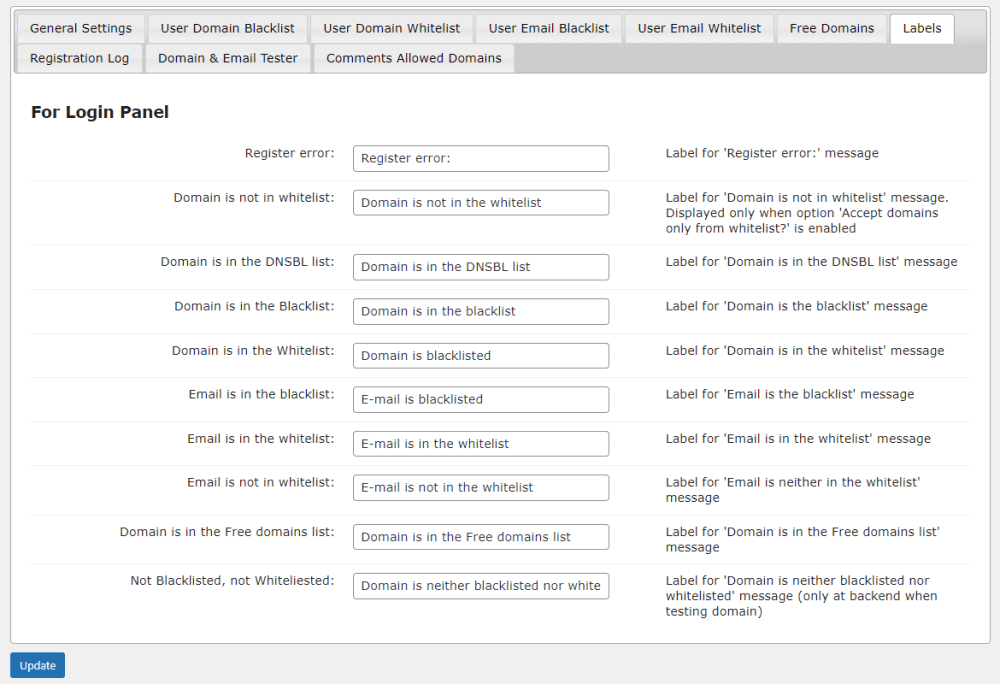
Task: Focus the 'Email is in the blacklist' field
Action: tap(481, 399)
